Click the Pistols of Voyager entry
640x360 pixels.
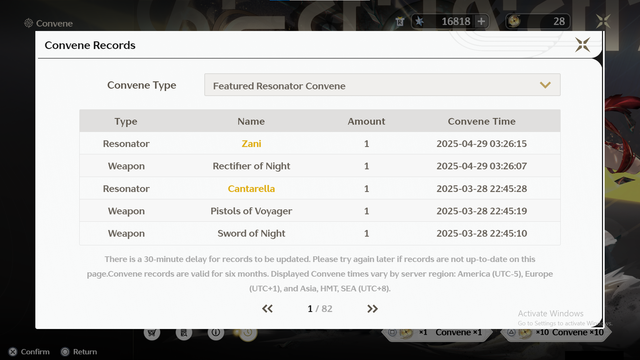click(x=251, y=211)
